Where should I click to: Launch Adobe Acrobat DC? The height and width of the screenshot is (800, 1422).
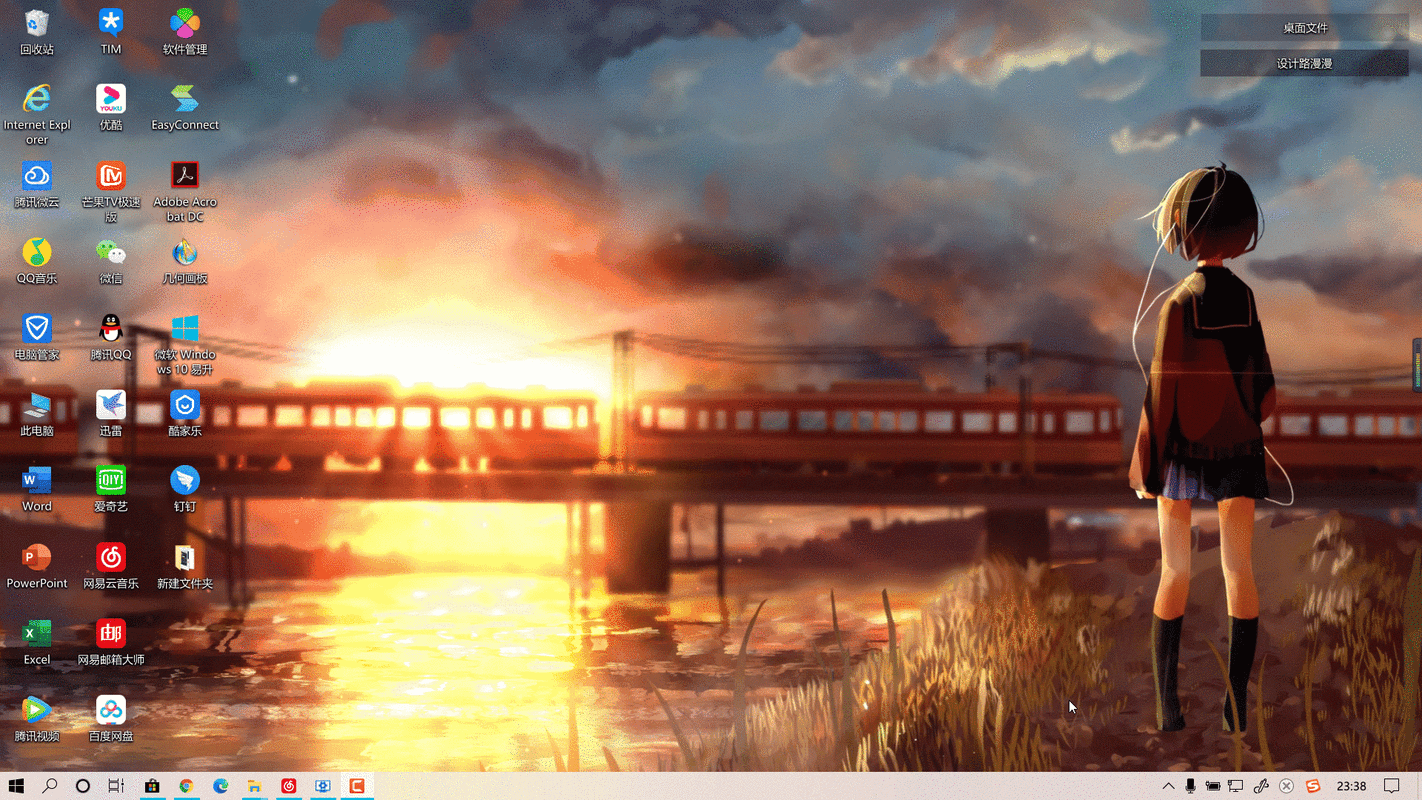pos(184,176)
